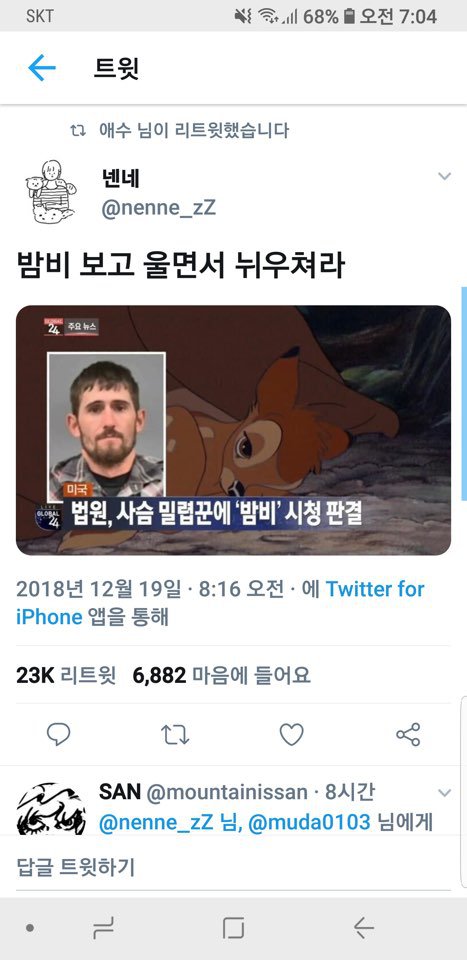Tap the reply speech bubble icon
The width and height of the screenshot is (467, 960).
pos(59,733)
